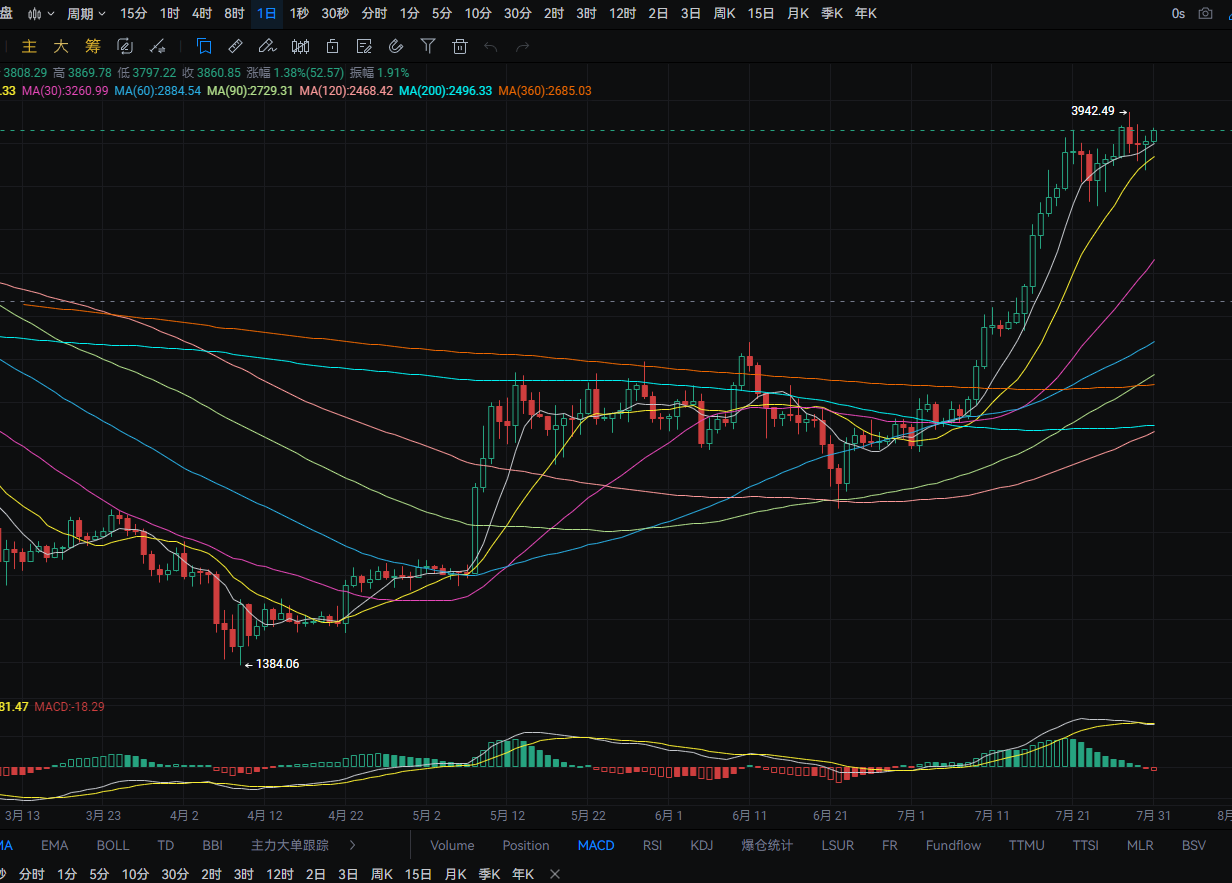Switch to the RSI indicator tab
This screenshot has height=883, width=1232.
[652, 845]
